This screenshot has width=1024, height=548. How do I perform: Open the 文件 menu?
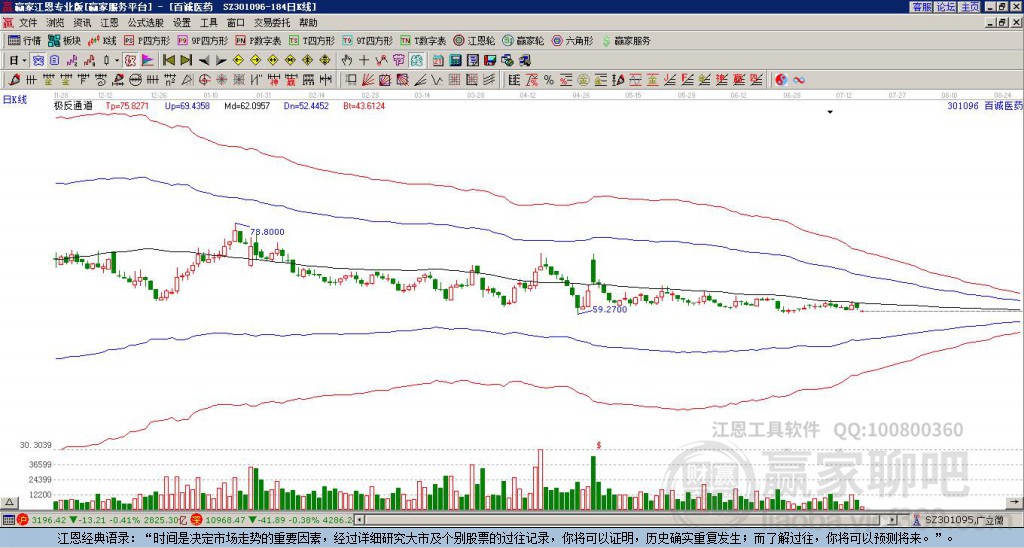coord(28,23)
